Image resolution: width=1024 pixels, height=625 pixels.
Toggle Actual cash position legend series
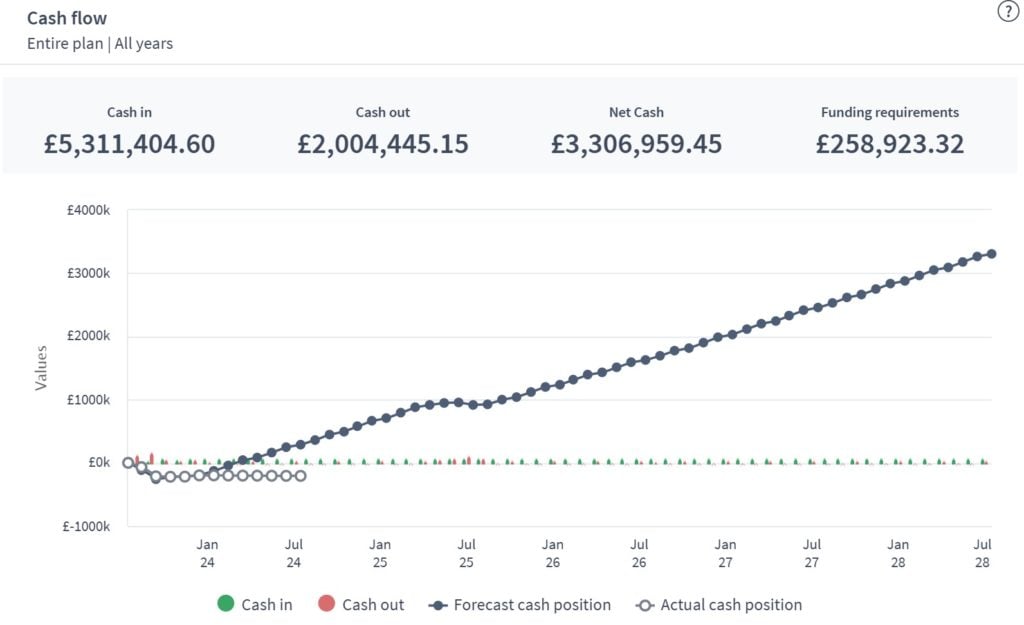[718, 605]
